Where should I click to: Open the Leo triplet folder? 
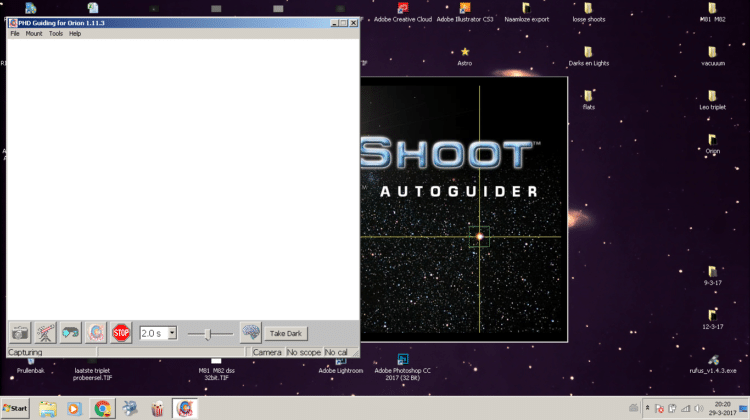pos(713,100)
